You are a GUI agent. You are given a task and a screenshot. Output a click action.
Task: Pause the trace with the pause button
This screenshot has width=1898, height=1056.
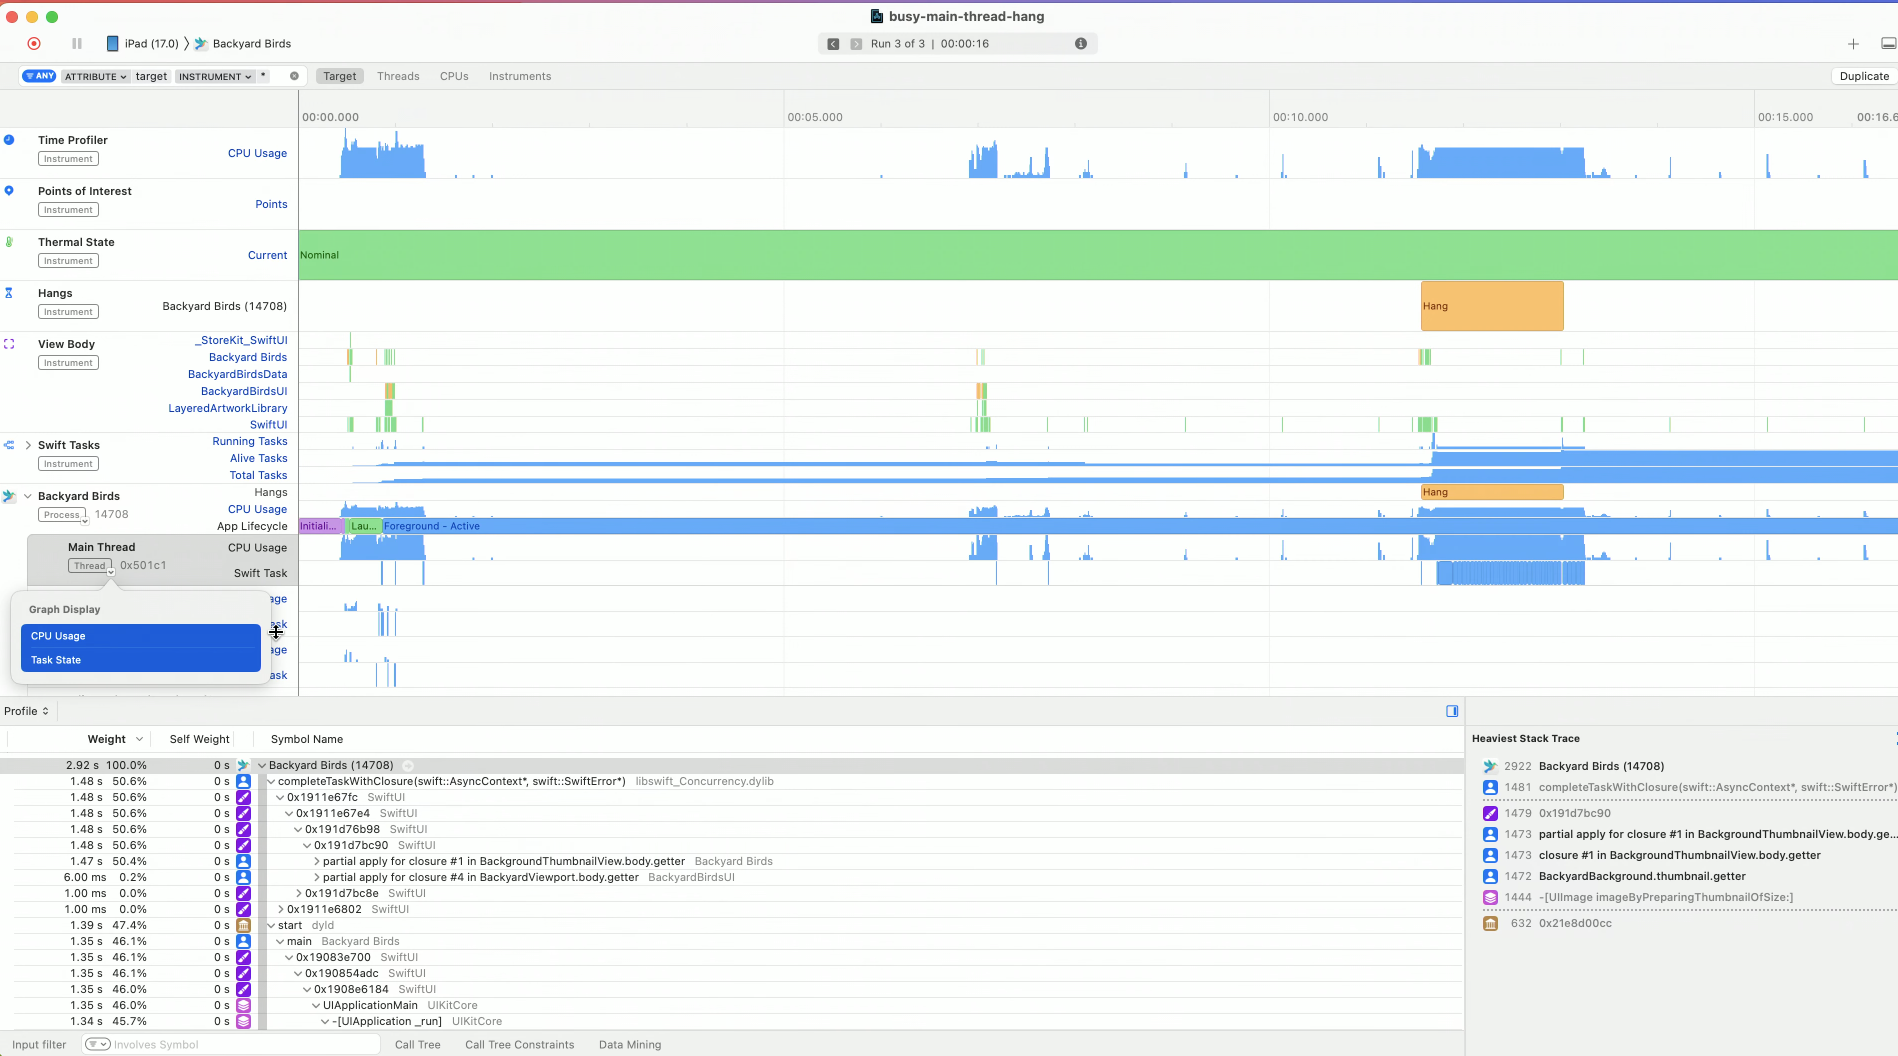(x=77, y=44)
